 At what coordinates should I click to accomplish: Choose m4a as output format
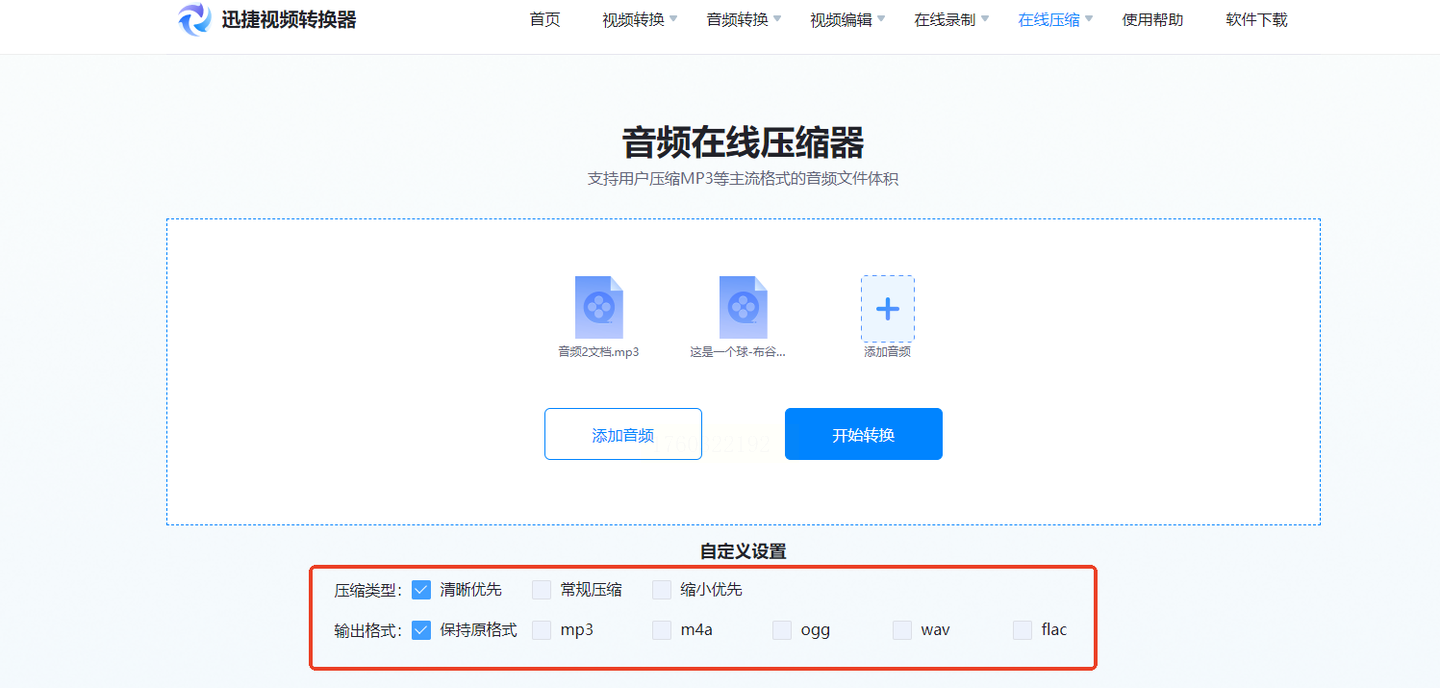[x=662, y=630]
